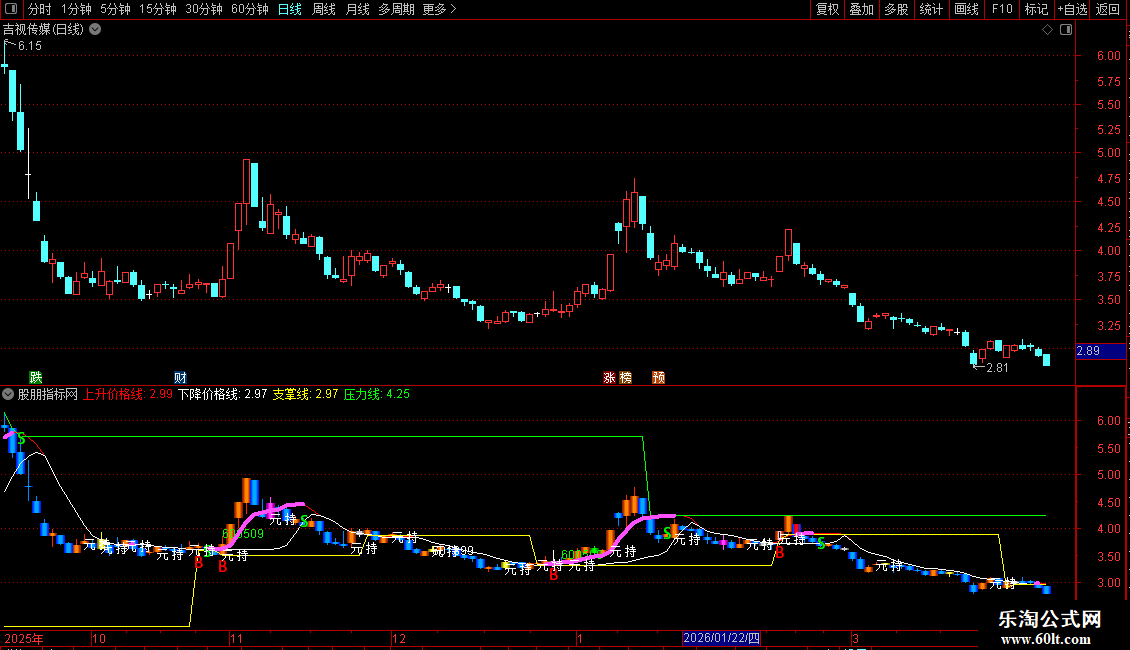
Task: Open the 吉视传媒 chart dropdown arrow
Action: click(x=95, y=30)
